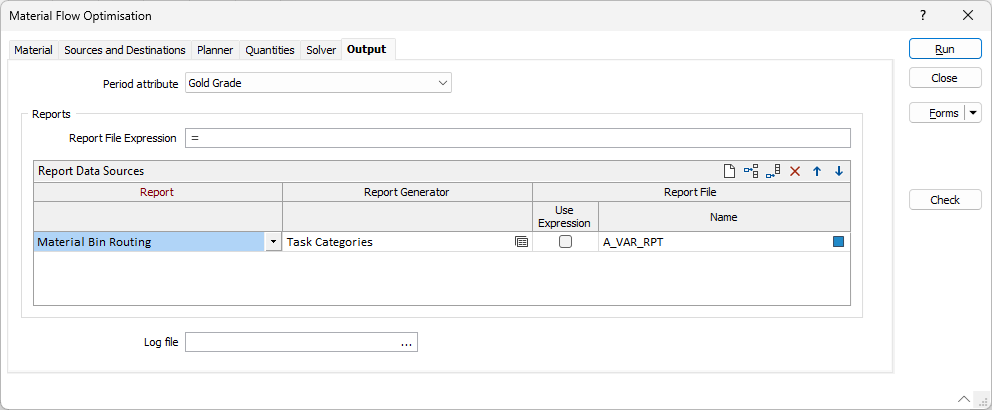Image resolution: width=992 pixels, height=410 pixels.
Task: Click the insert row above icon
Action: (x=751, y=171)
